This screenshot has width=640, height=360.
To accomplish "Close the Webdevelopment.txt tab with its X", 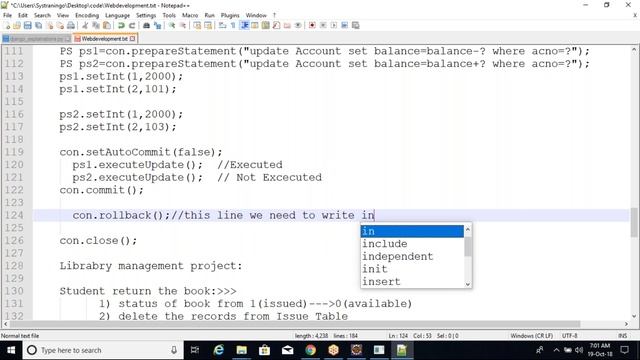I will 132,39.
